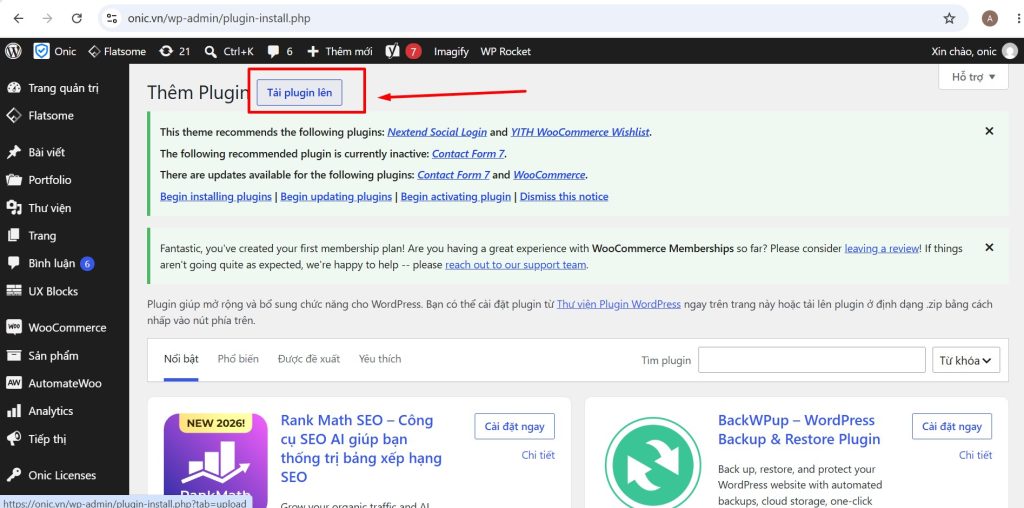Click the Tải plugin lên button
The width and height of the screenshot is (1024, 508).
pos(299,93)
